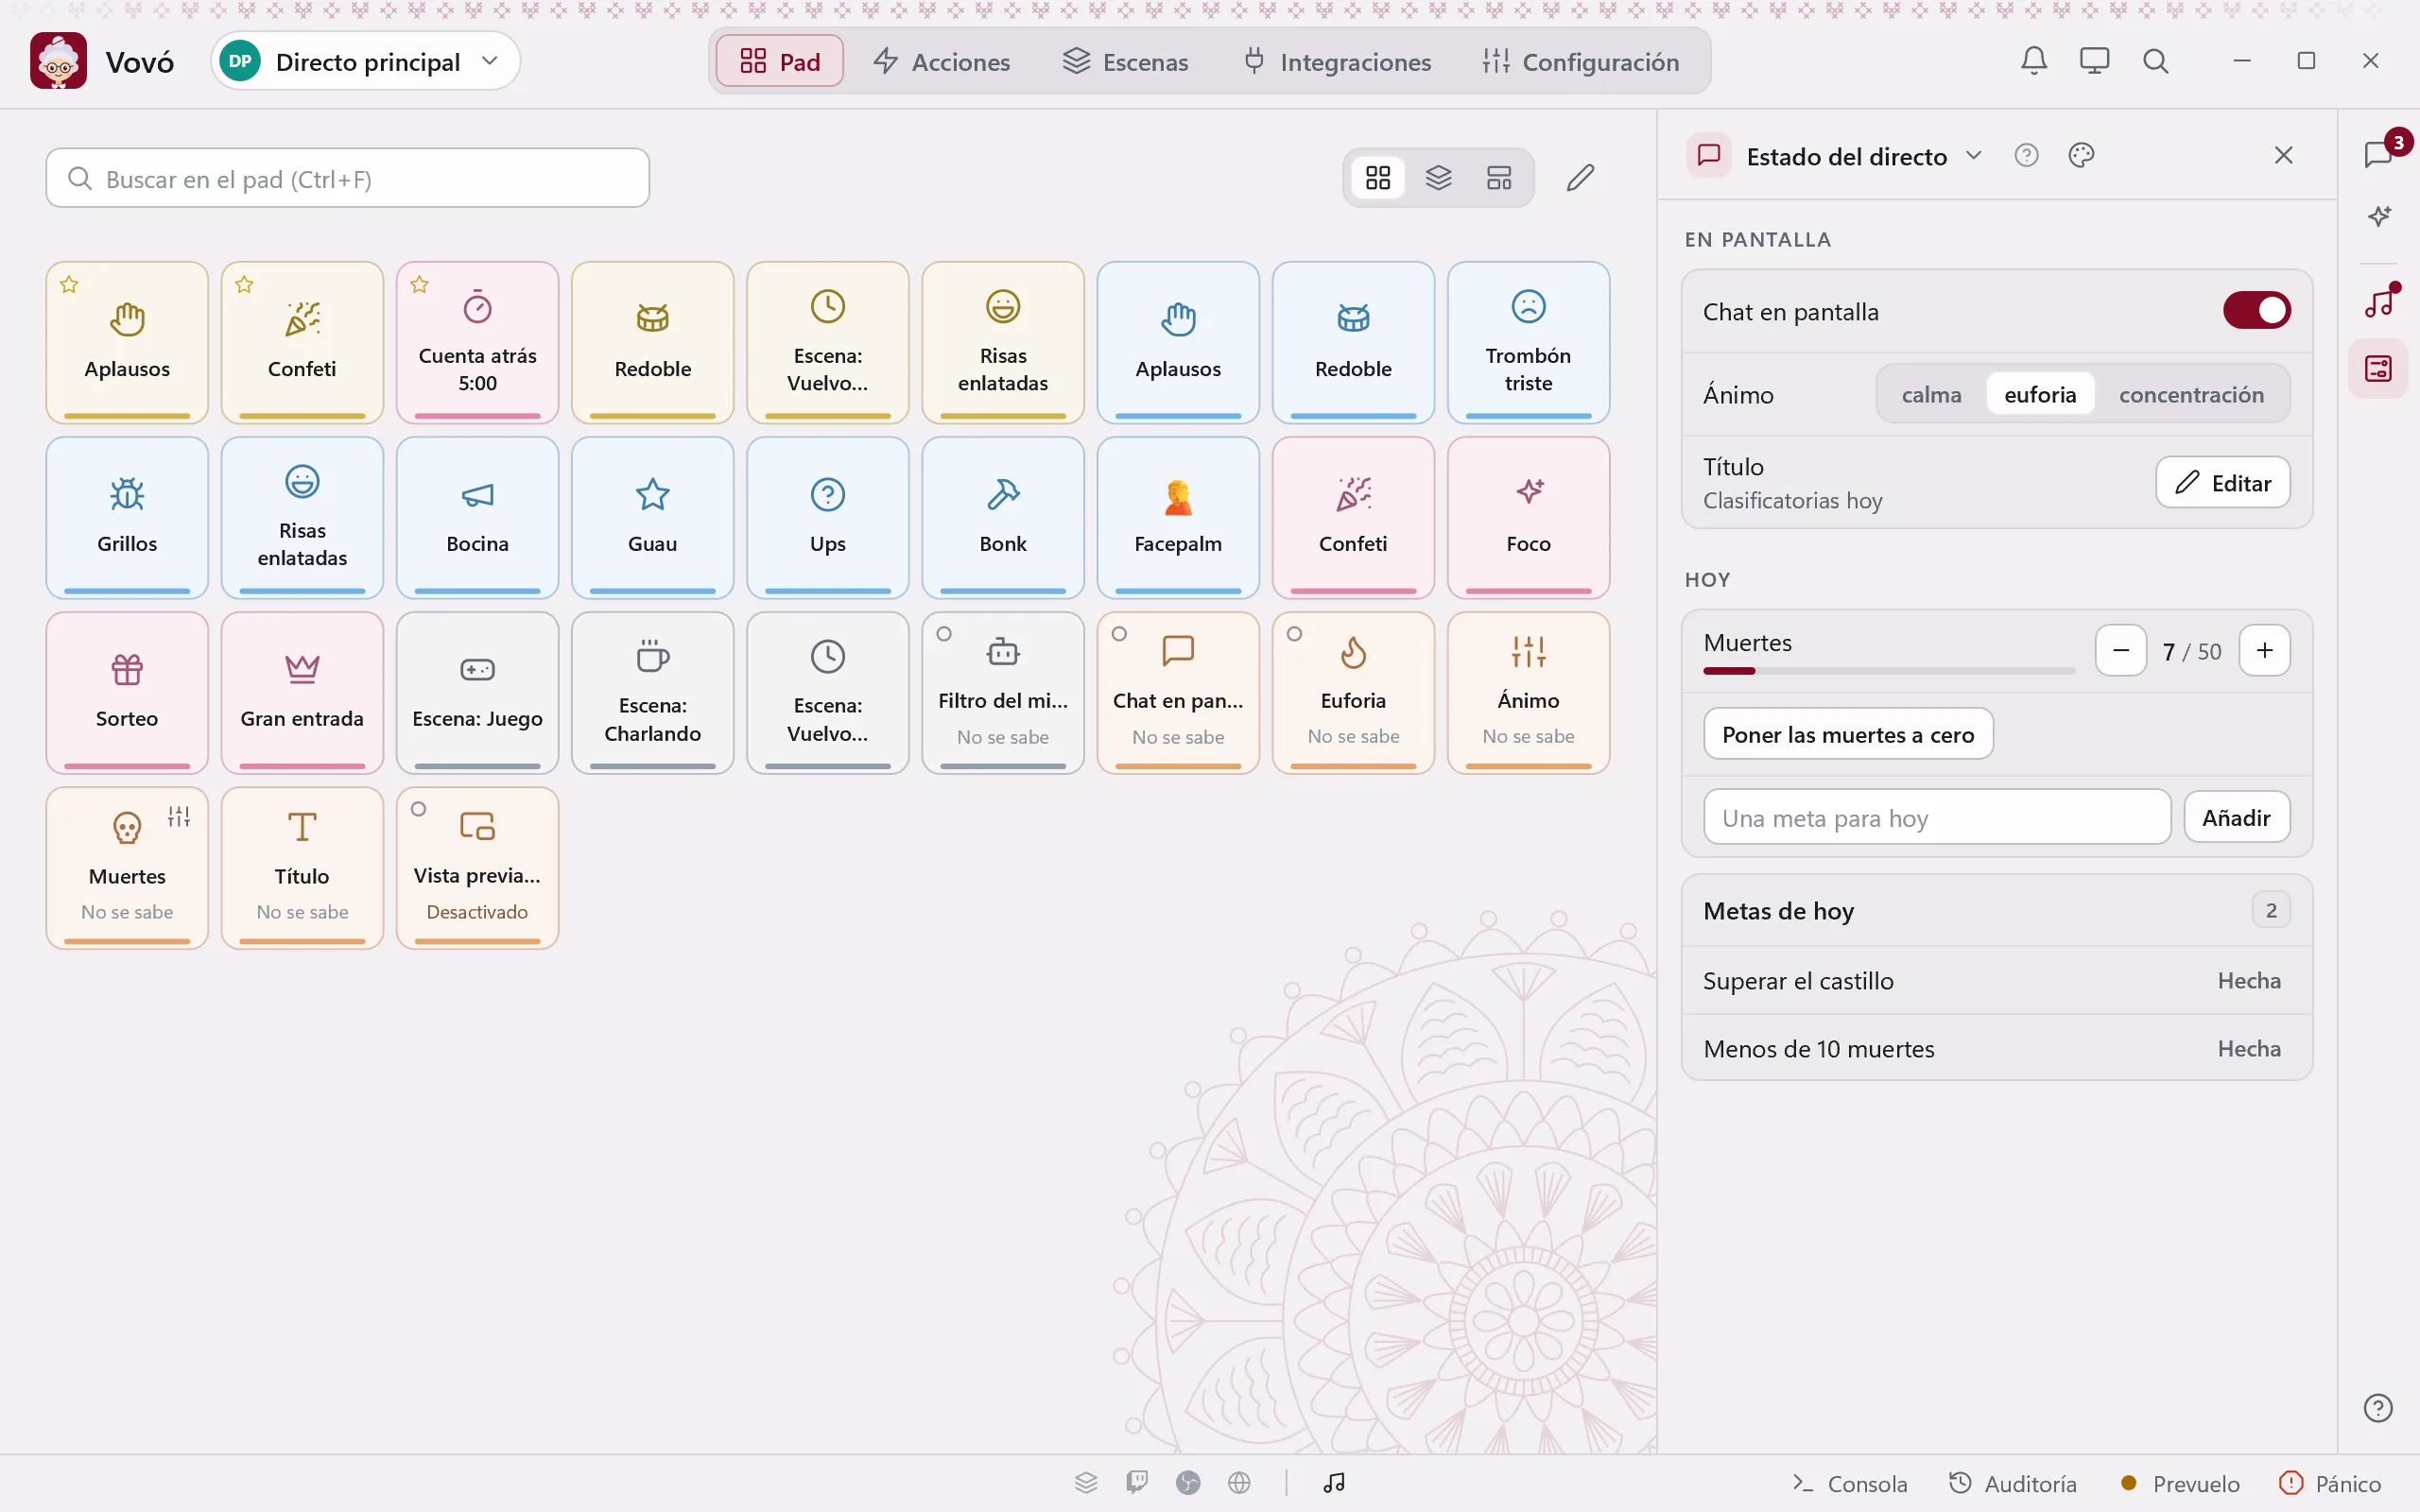Click the monitor display icon in header
Screen dimensions: 2420x1512
click(2094, 61)
